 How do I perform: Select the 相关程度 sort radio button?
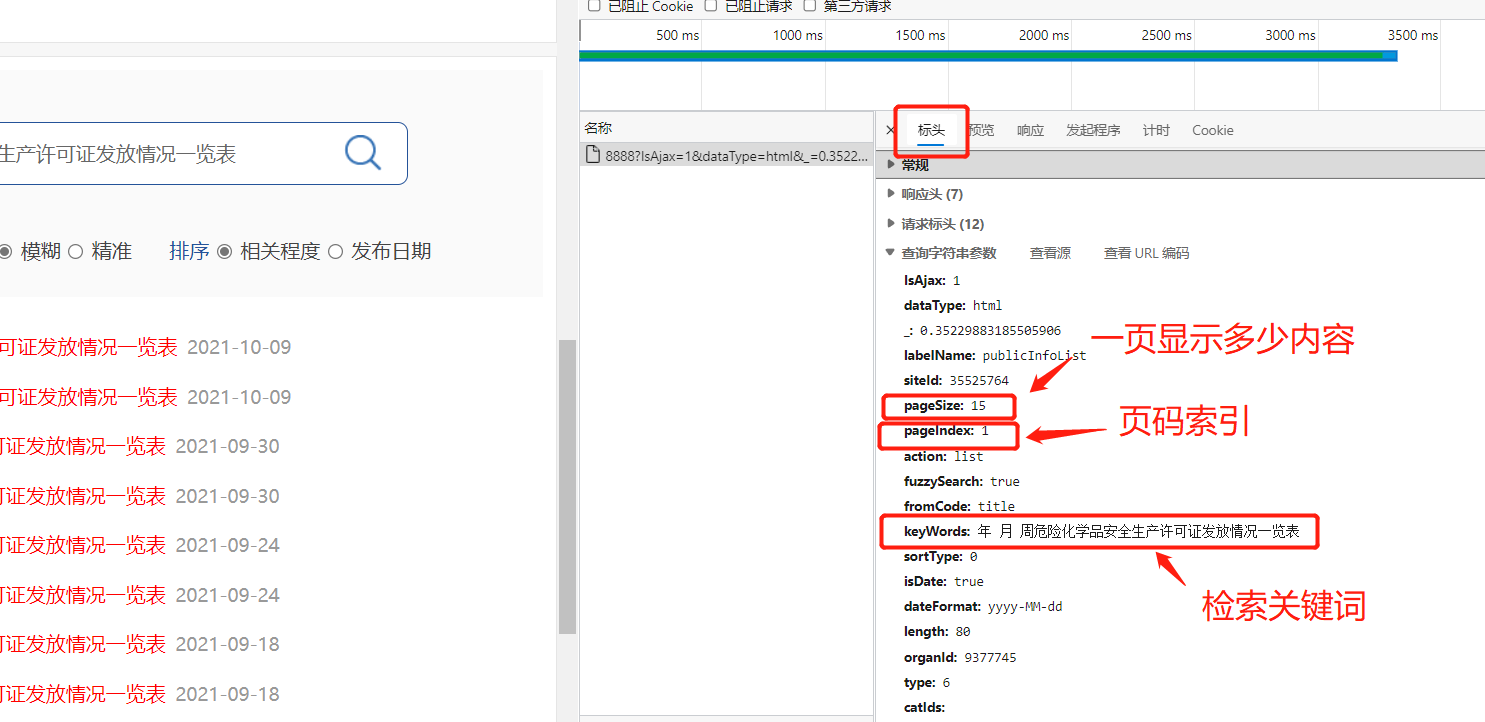(x=224, y=252)
